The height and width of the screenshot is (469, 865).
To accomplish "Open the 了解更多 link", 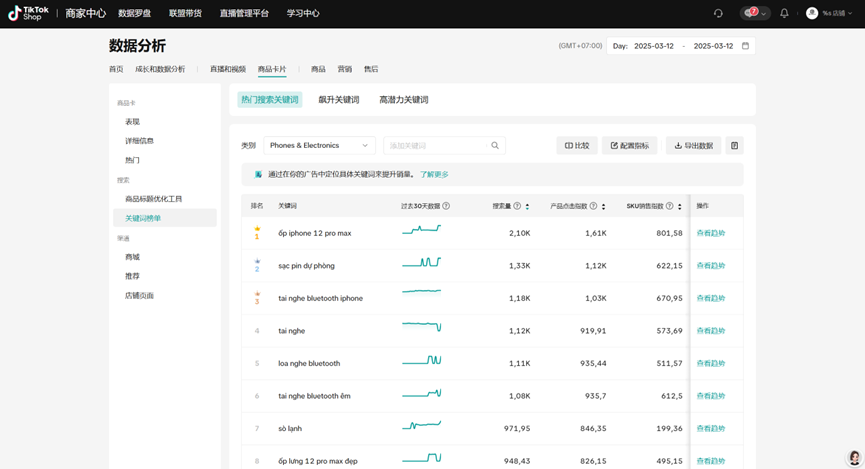I will pos(434,174).
